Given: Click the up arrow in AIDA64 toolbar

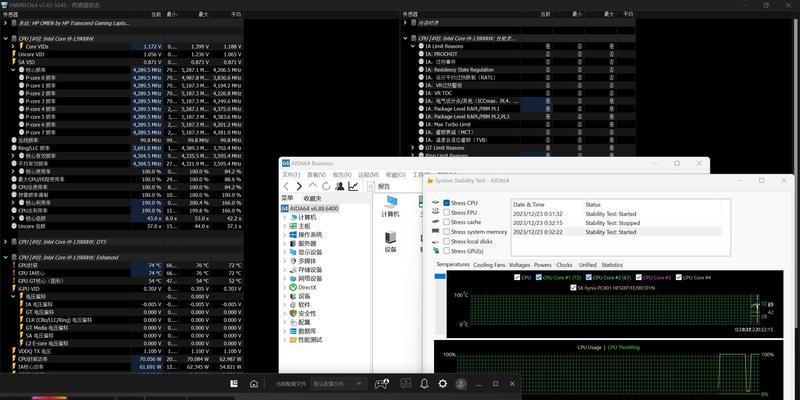Looking at the screenshot, I should 313,186.
